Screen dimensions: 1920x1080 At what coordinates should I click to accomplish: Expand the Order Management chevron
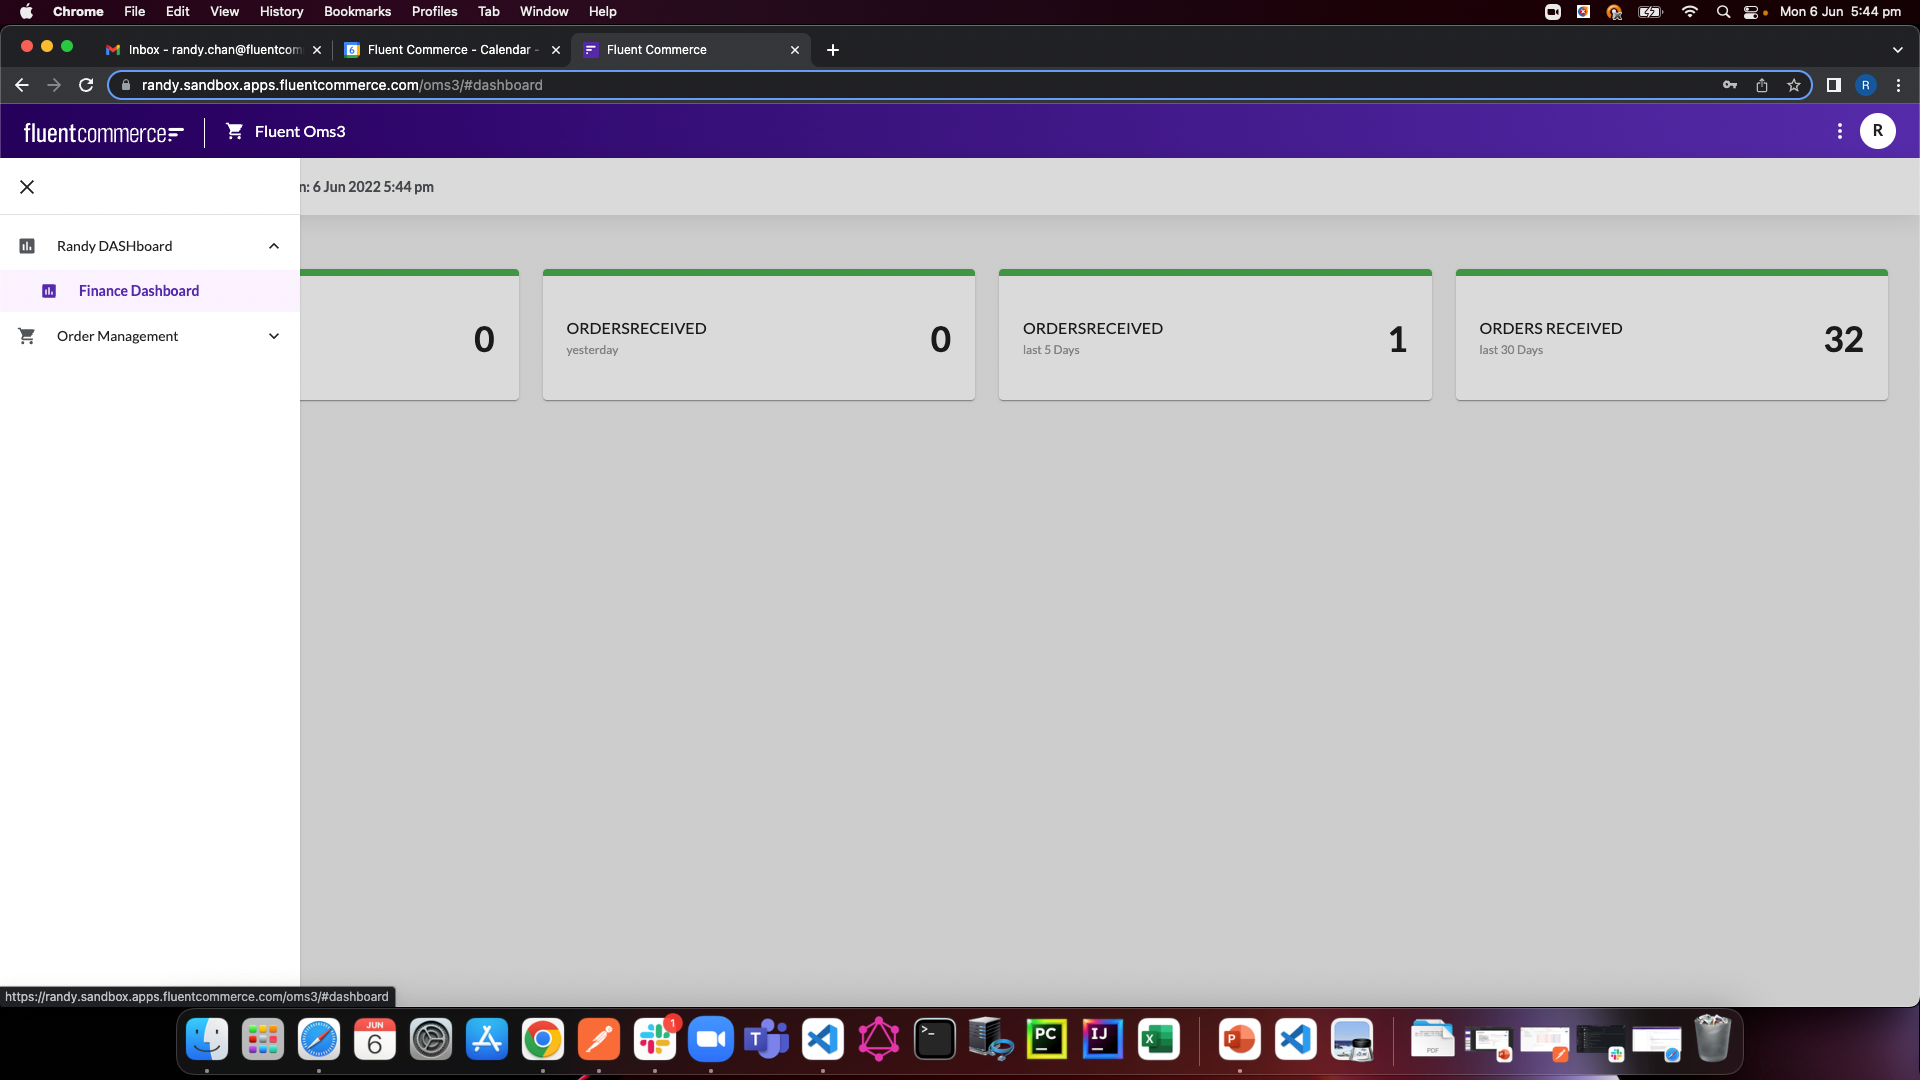(x=274, y=336)
